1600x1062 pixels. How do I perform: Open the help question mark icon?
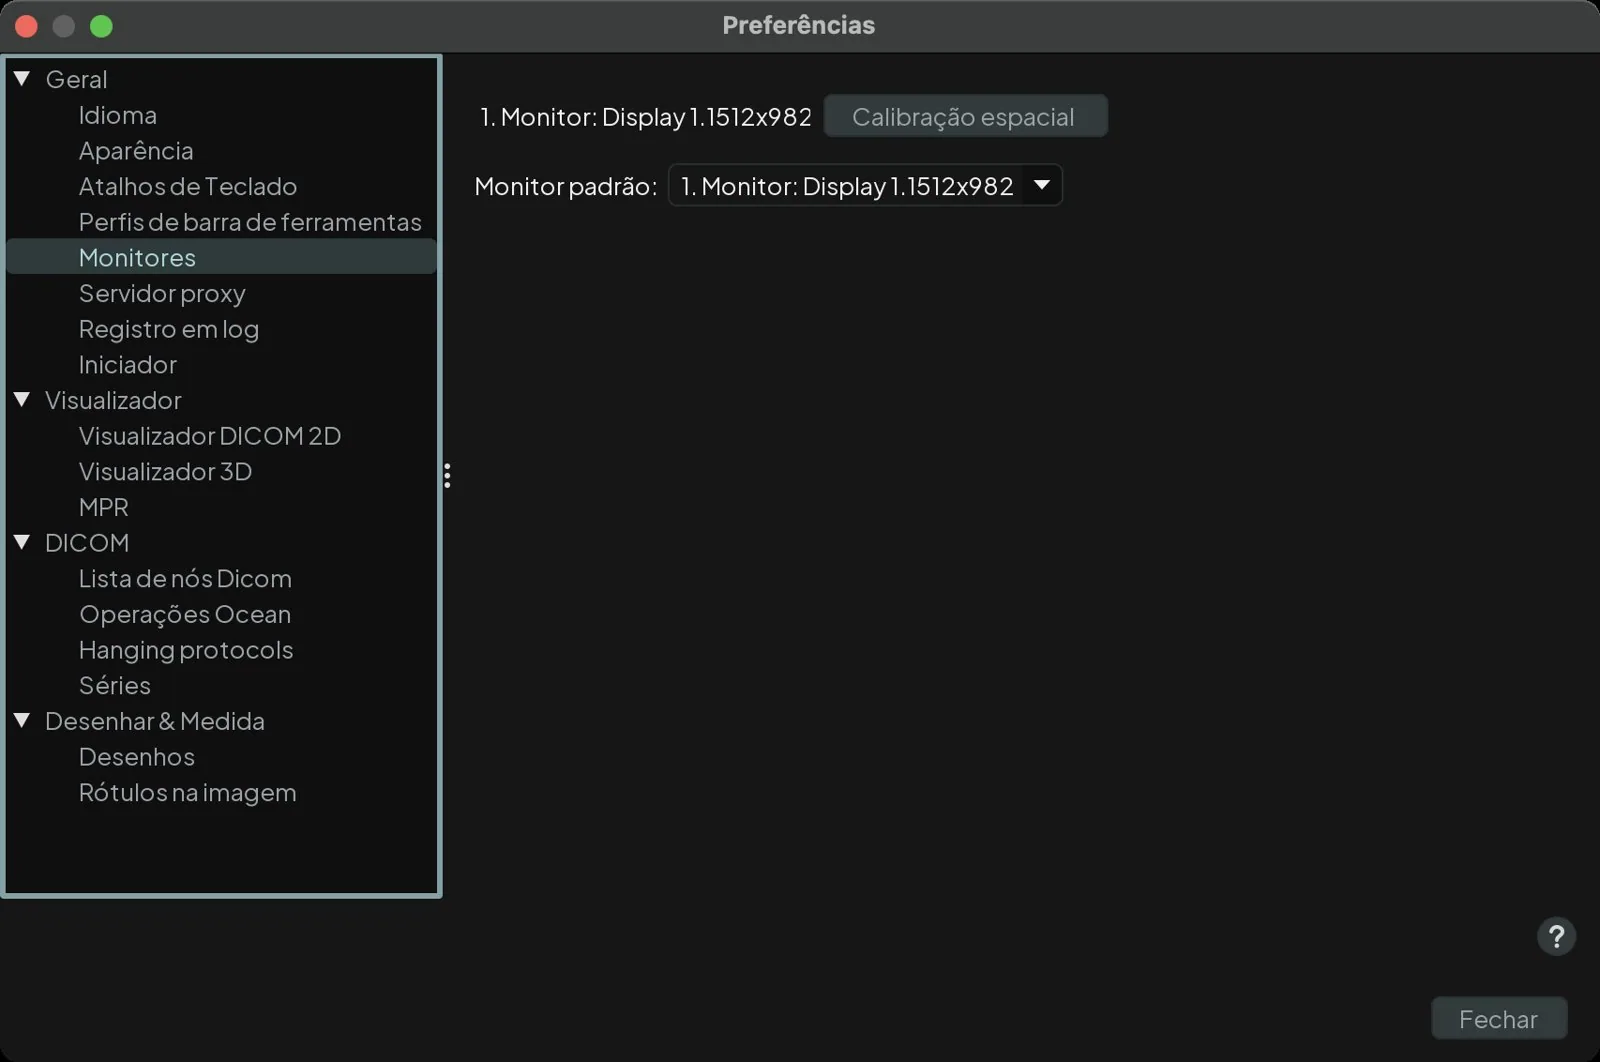click(1556, 937)
